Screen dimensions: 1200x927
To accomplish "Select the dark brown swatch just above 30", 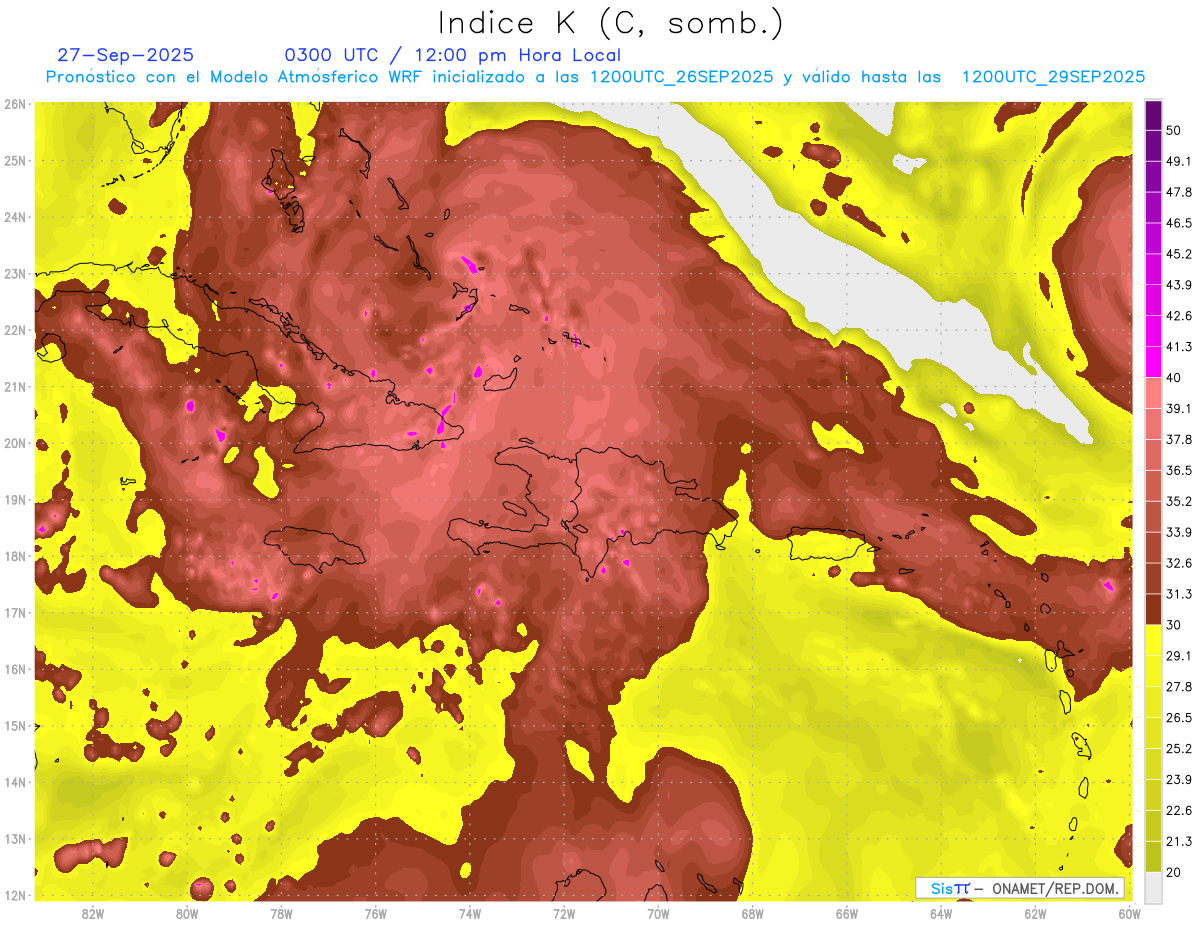I will click(x=1153, y=609).
